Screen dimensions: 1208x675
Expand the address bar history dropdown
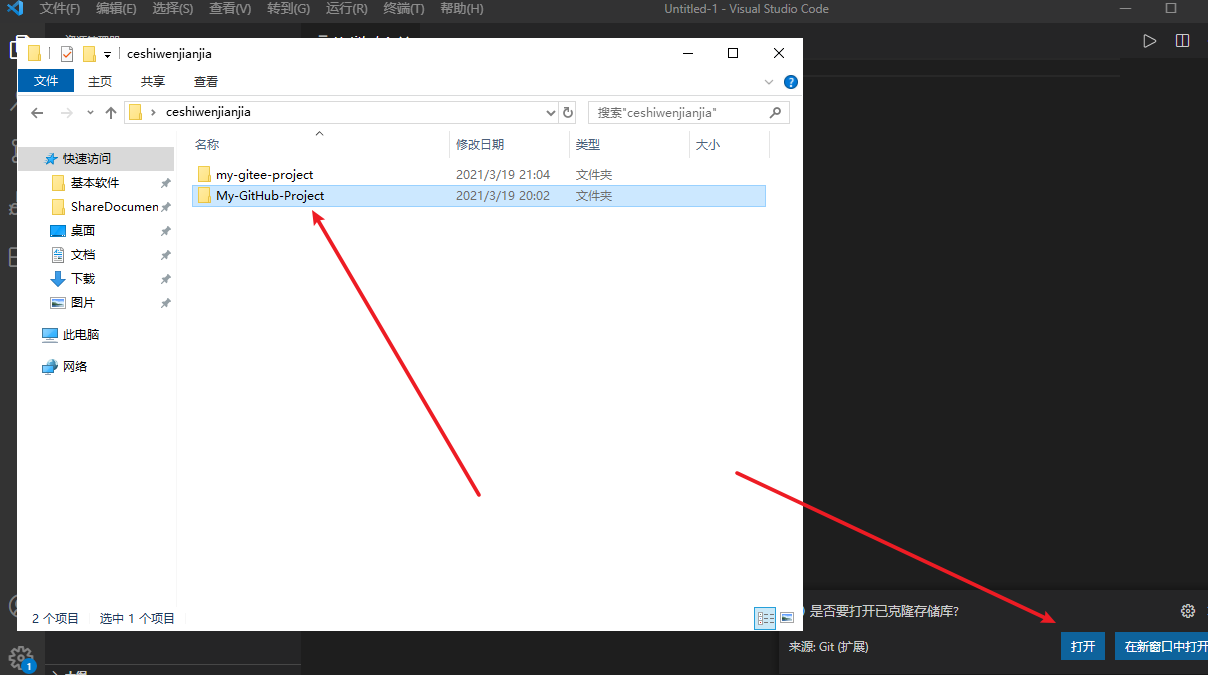click(550, 113)
